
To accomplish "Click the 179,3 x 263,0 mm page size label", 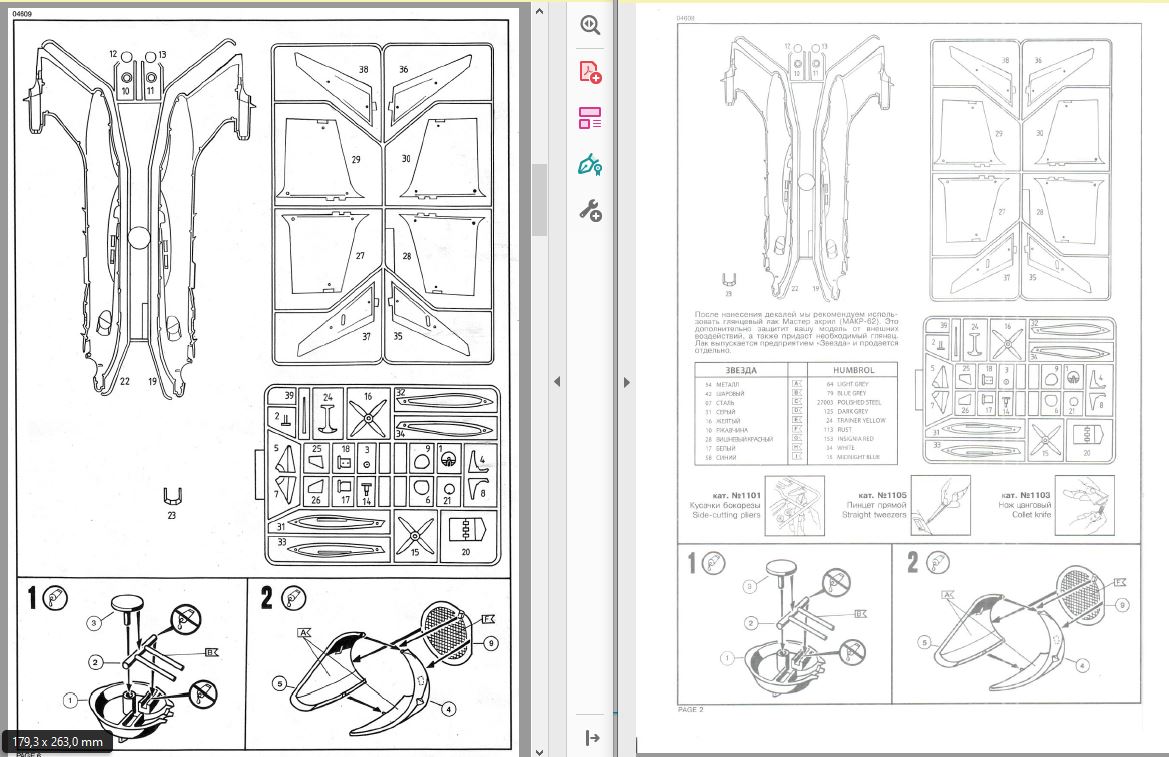I will pos(57,741).
